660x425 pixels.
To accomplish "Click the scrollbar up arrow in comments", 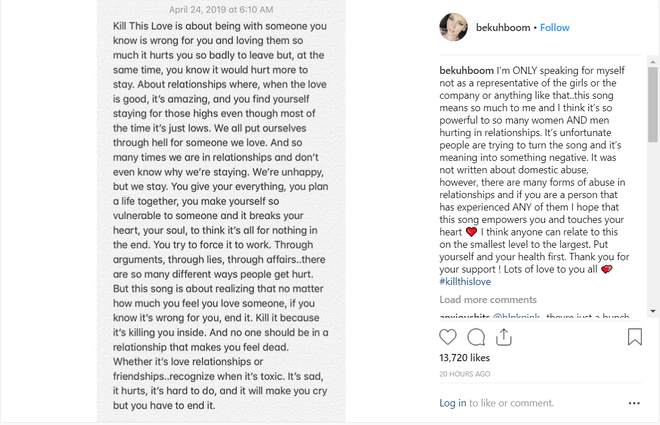I will click(x=653, y=62).
